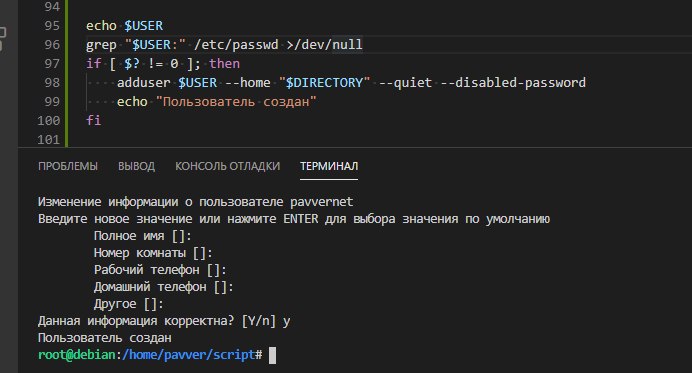This screenshot has width=692, height=373.
Task: Switch to the ВЫВОД tab
Action: point(136,166)
